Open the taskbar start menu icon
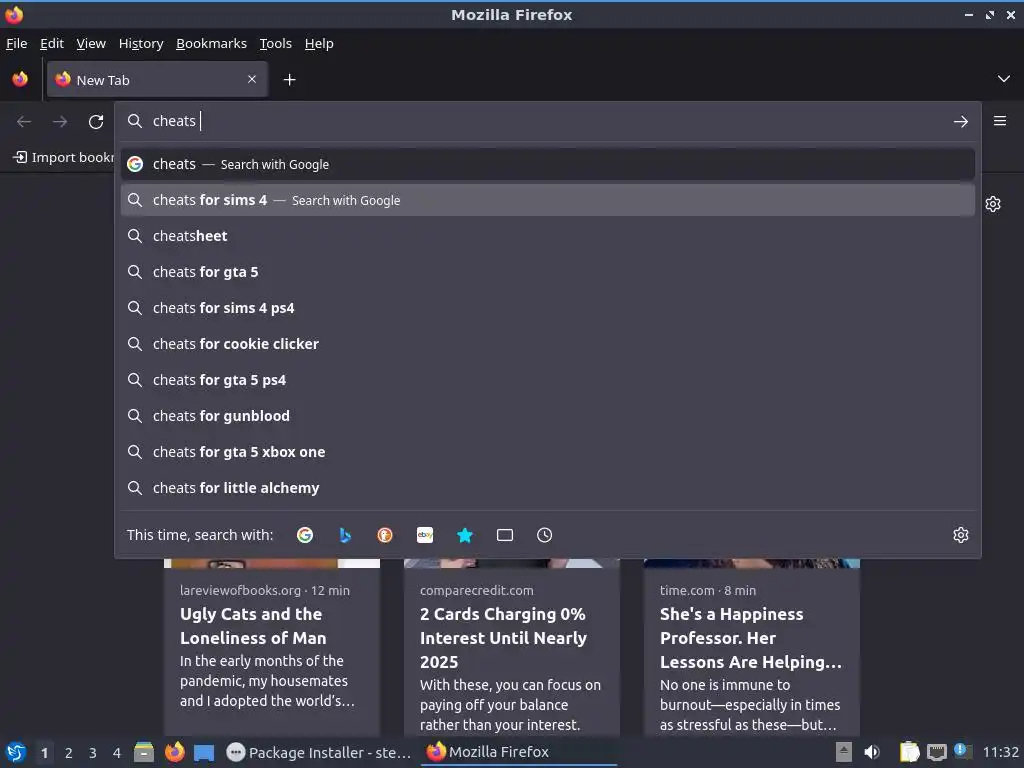This screenshot has height=768, width=1024. (x=16, y=753)
